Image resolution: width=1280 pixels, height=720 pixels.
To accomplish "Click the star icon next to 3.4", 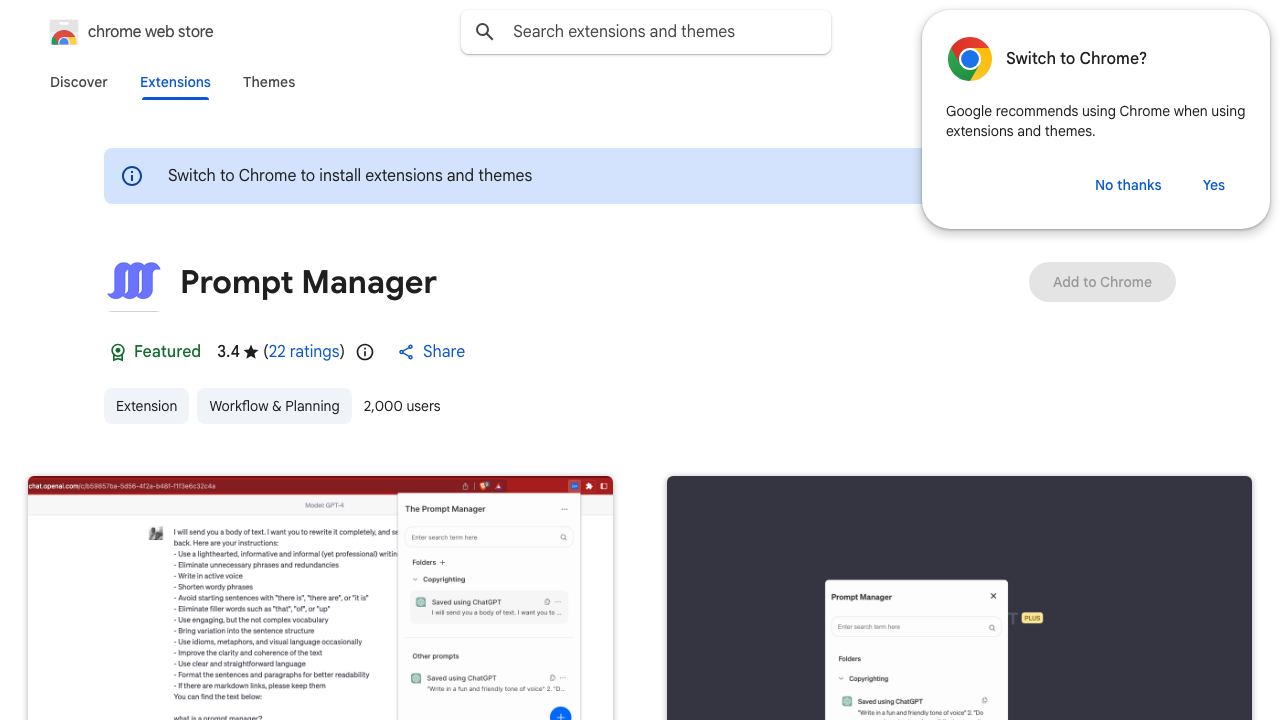I will tap(251, 352).
